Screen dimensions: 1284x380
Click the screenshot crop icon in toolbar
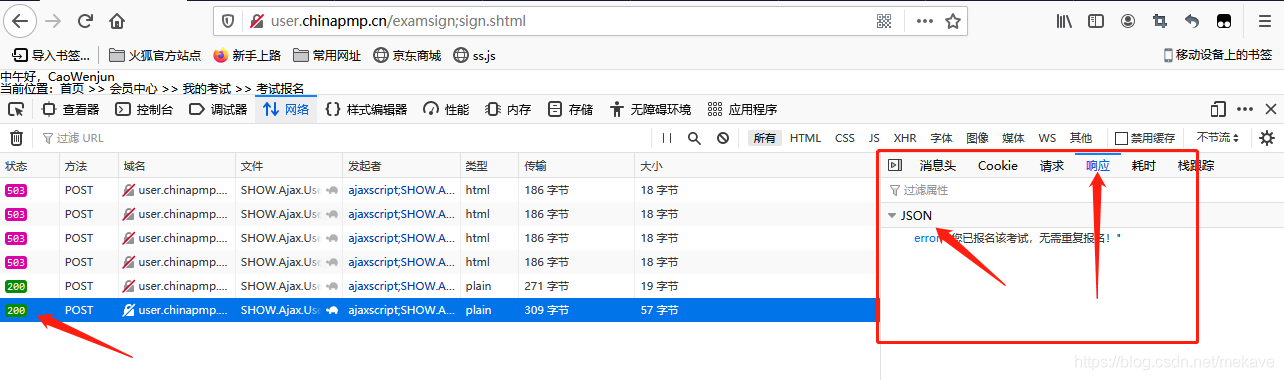[x=1160, y=20]
